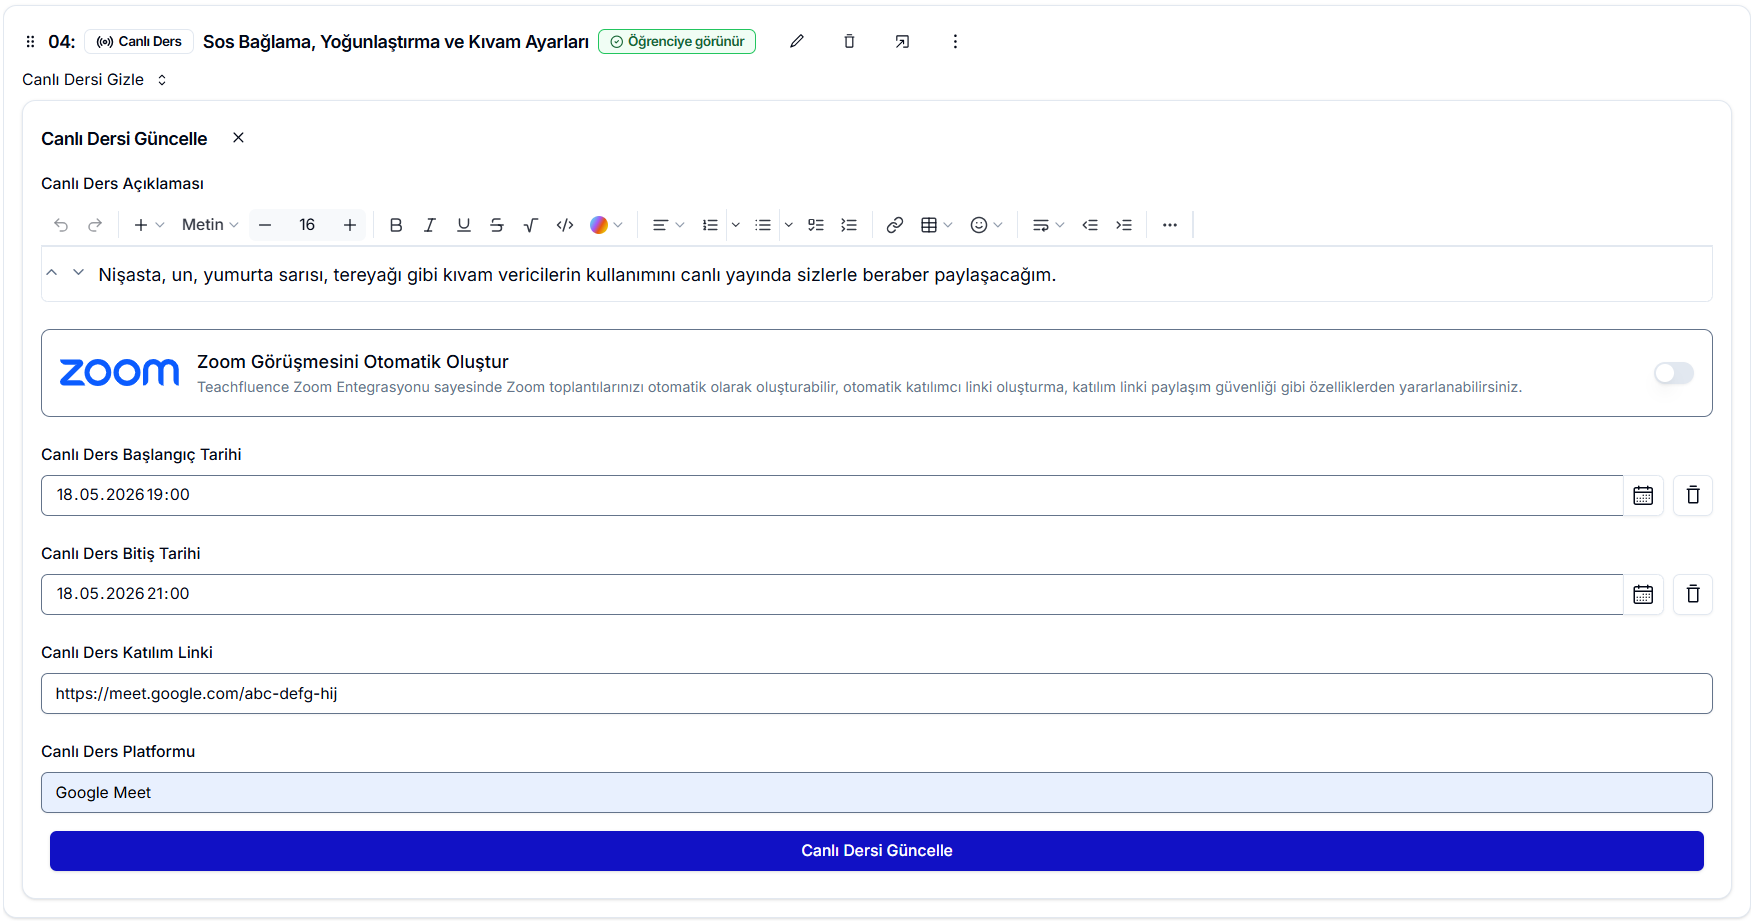Clear the live lesson start date

(x=1693, y=495)
